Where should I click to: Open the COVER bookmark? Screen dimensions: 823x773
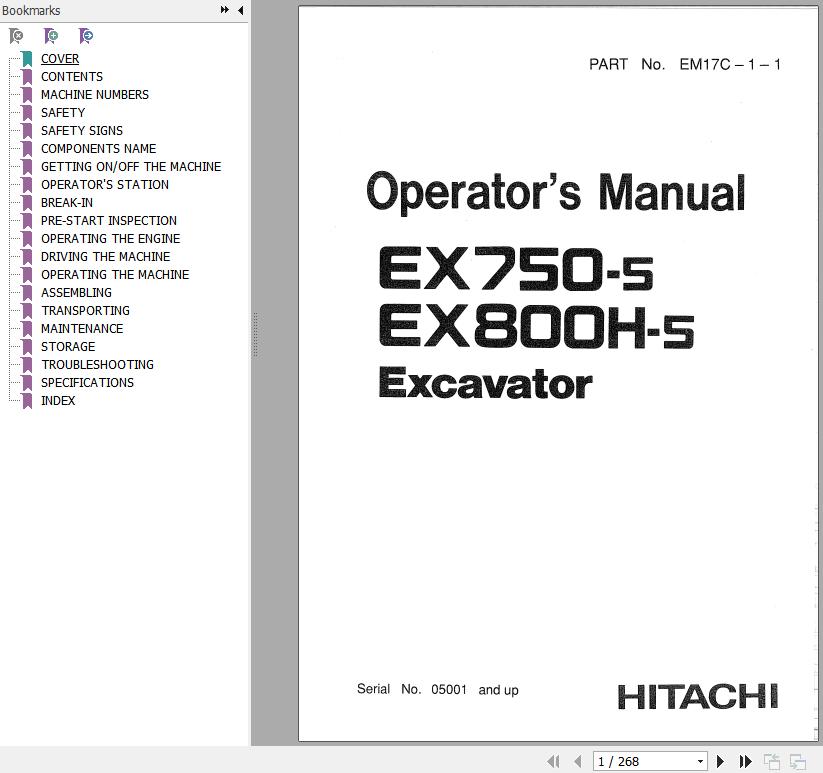[60, 59]
